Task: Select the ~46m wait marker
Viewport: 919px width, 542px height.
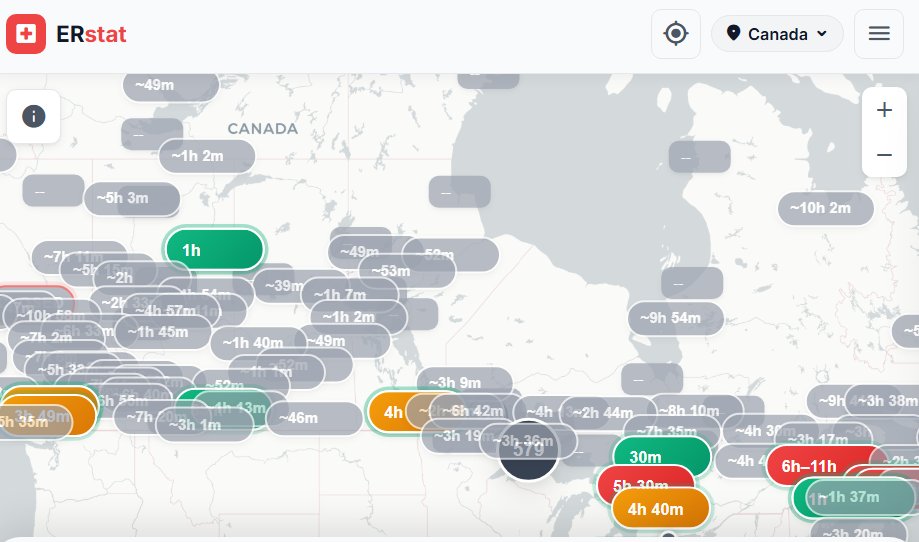Action: 314,418
